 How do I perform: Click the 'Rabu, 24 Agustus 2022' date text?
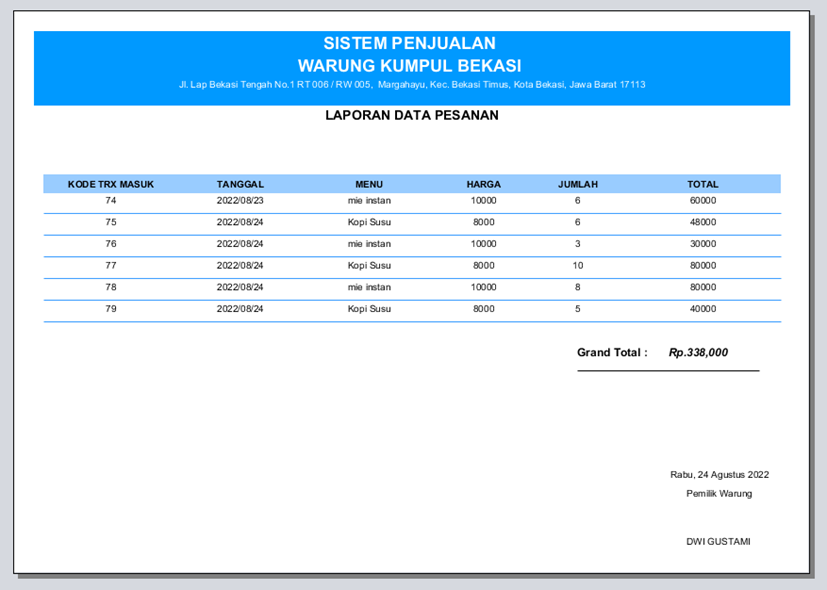coord(719,475)
